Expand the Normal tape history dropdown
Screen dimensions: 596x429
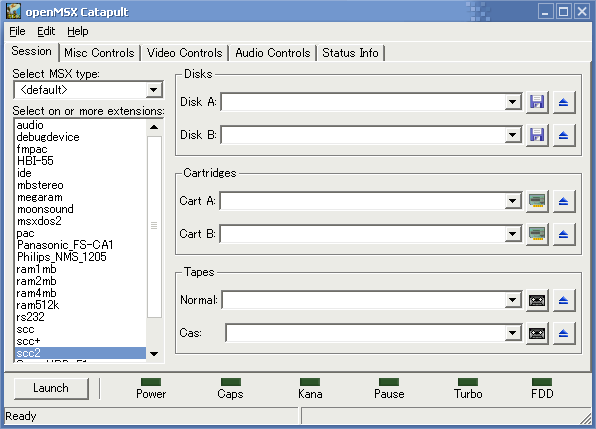click(x=512, y=300)
